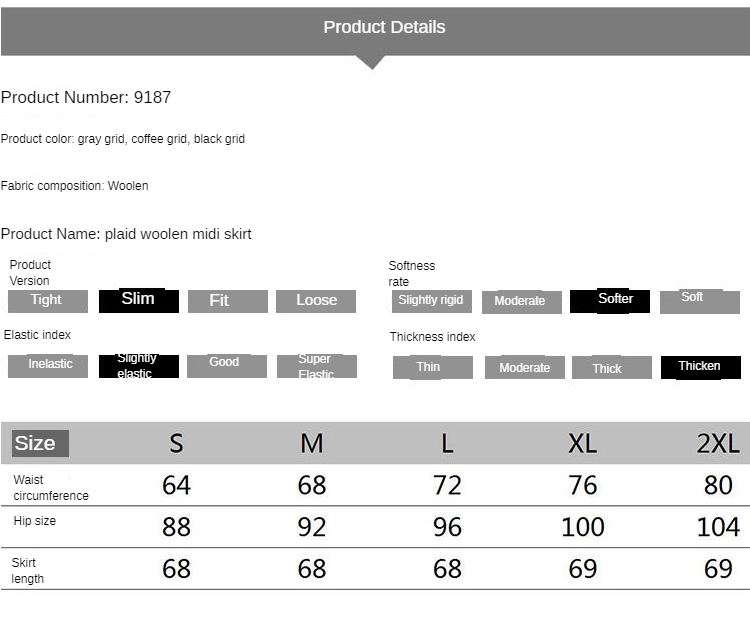This screenshot has width=750, height=641.
Task: Select Slightly rigid softness rate
Action: (431, 301)
